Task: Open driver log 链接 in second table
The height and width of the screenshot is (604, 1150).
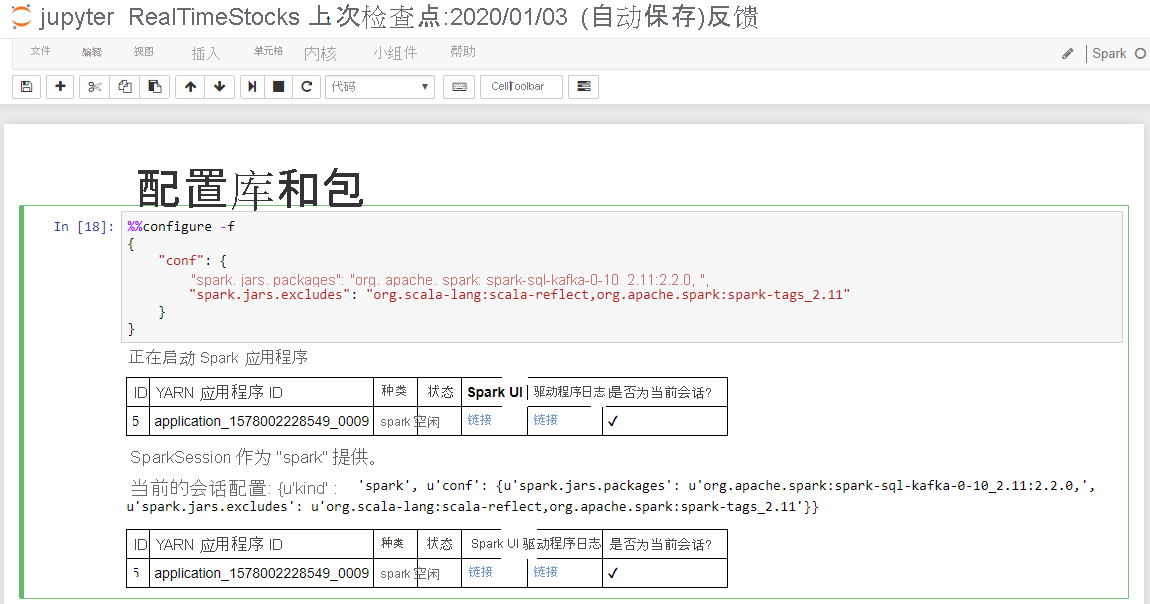Action: point(546,572)
